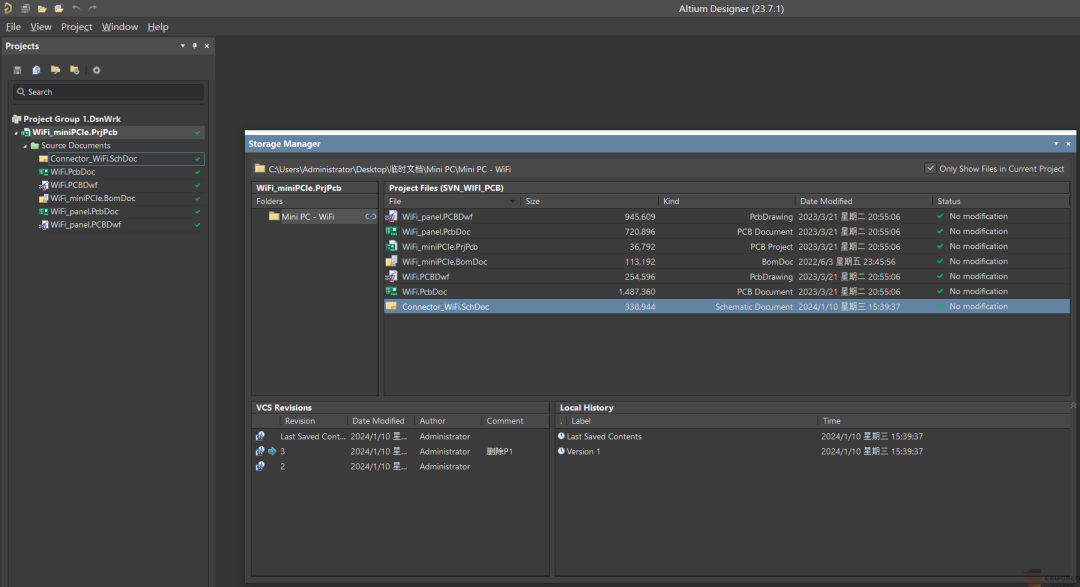Select WiFi_panel.PcbDoc in the Projects tree
1080x587 pixels.
tap(84, 212)
